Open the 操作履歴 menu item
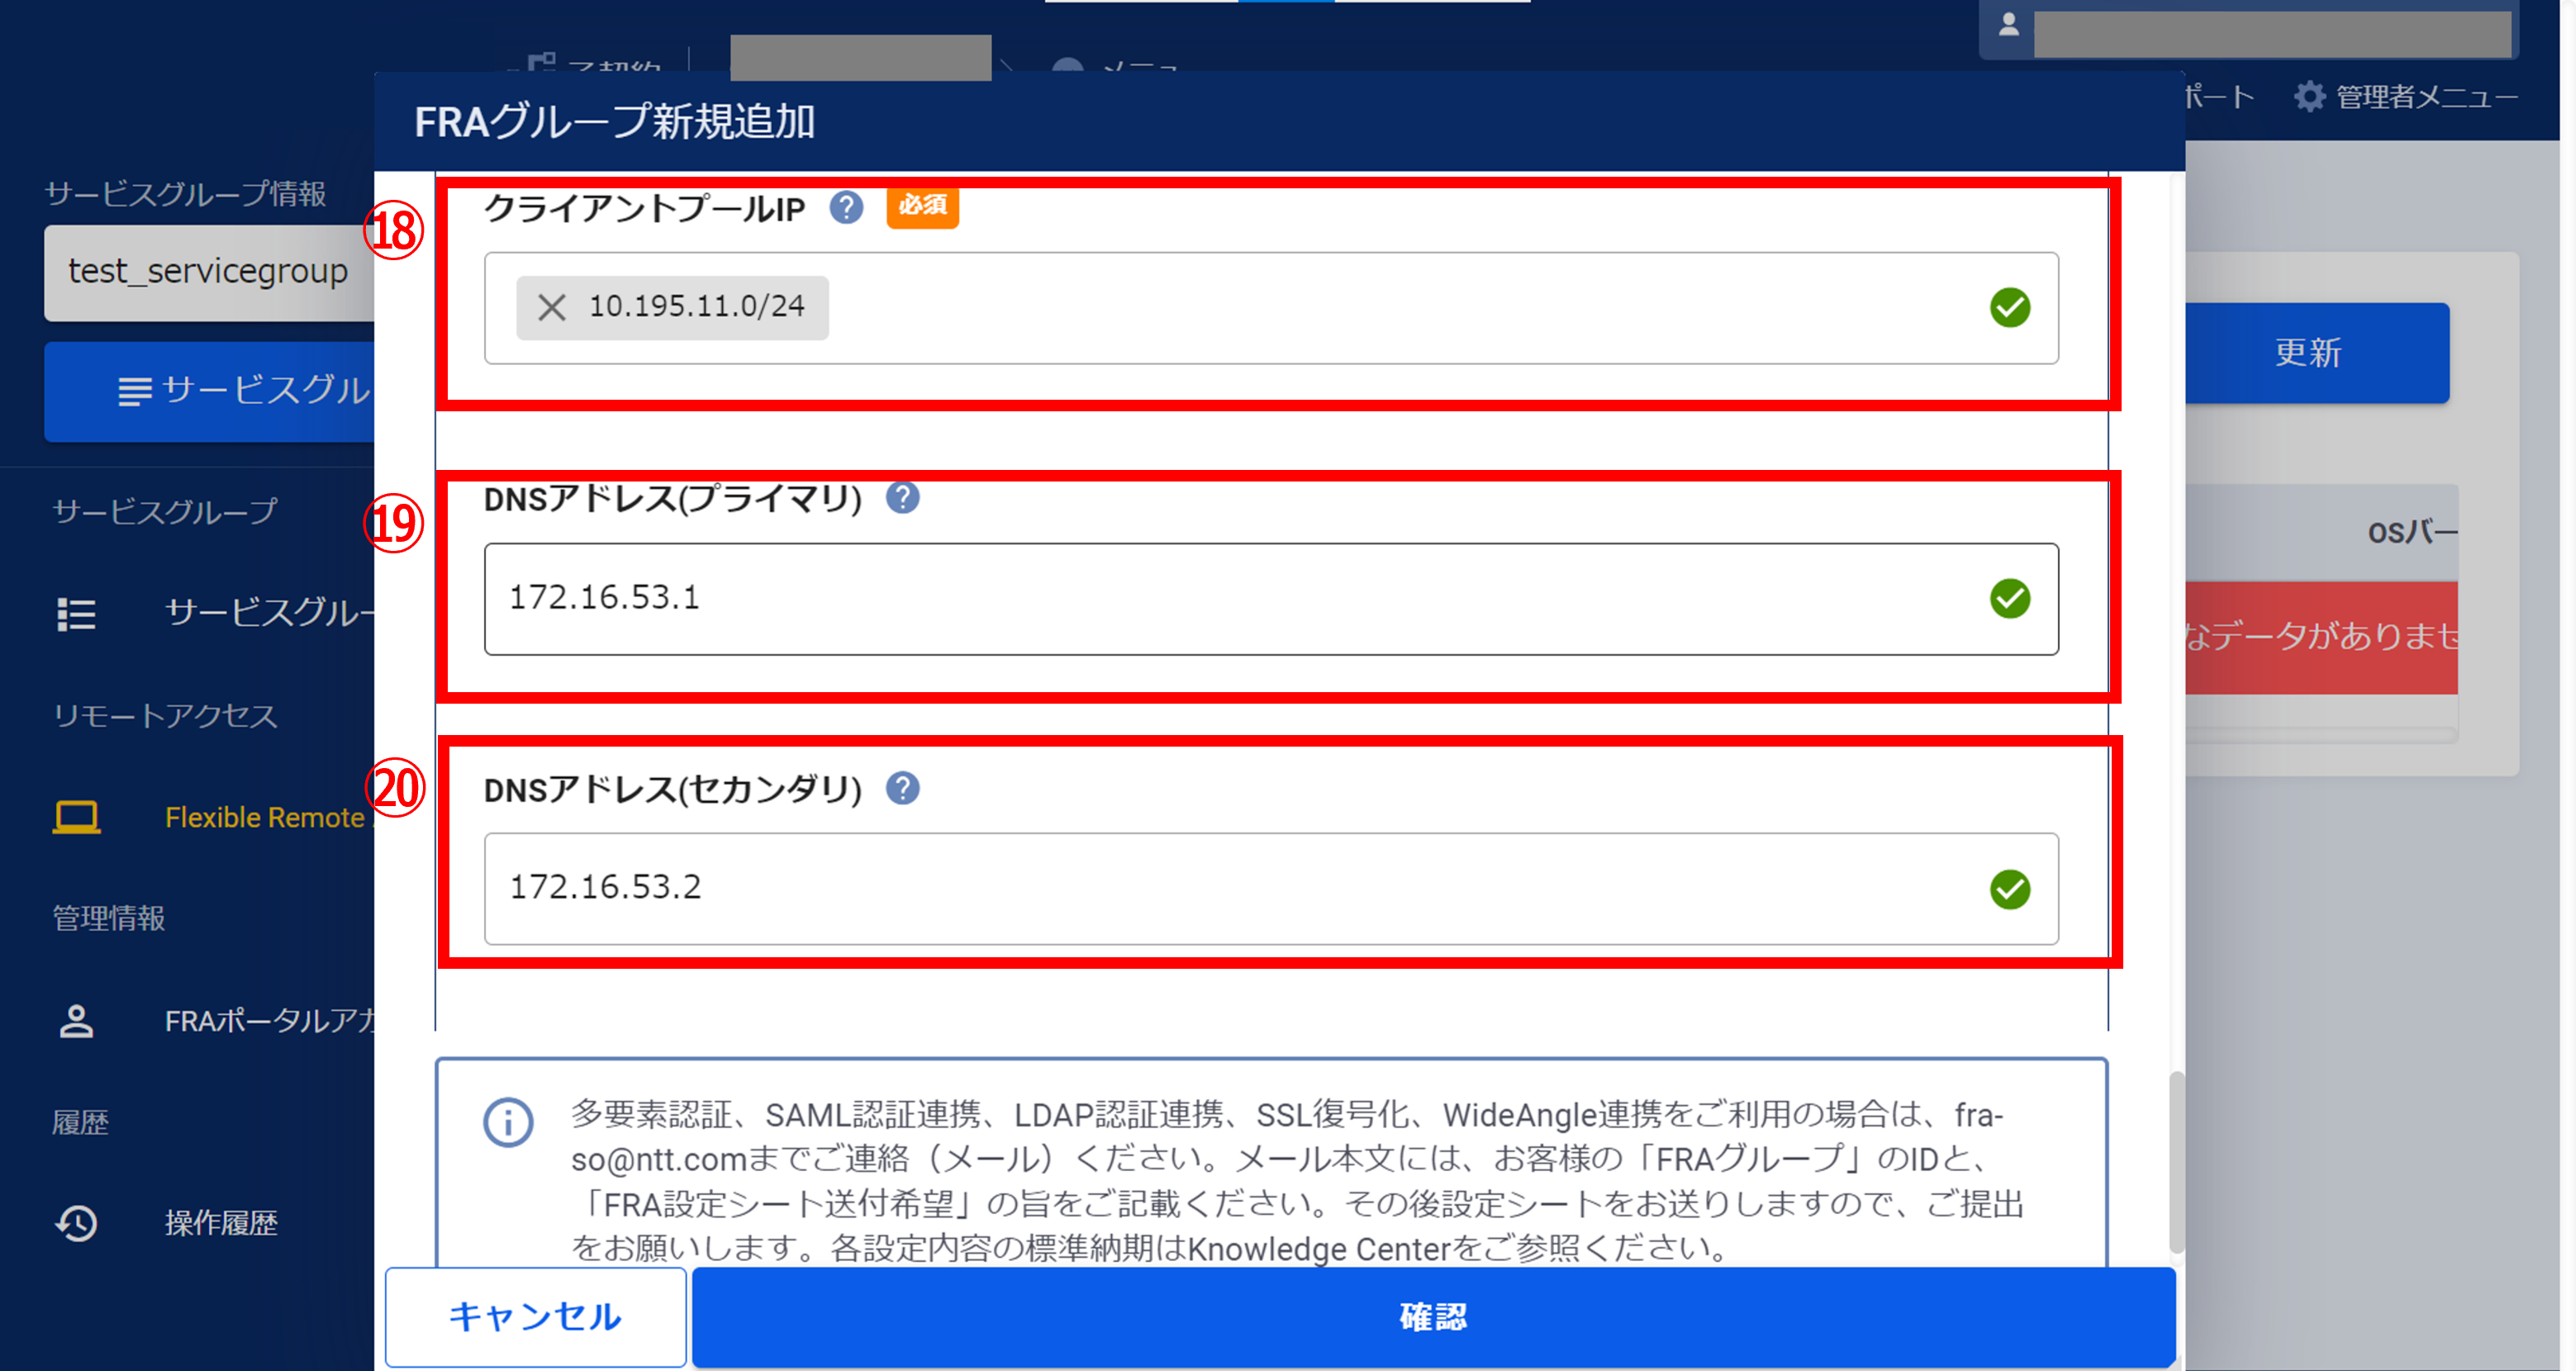The image size is (2576, 1371). (221, 1222)
